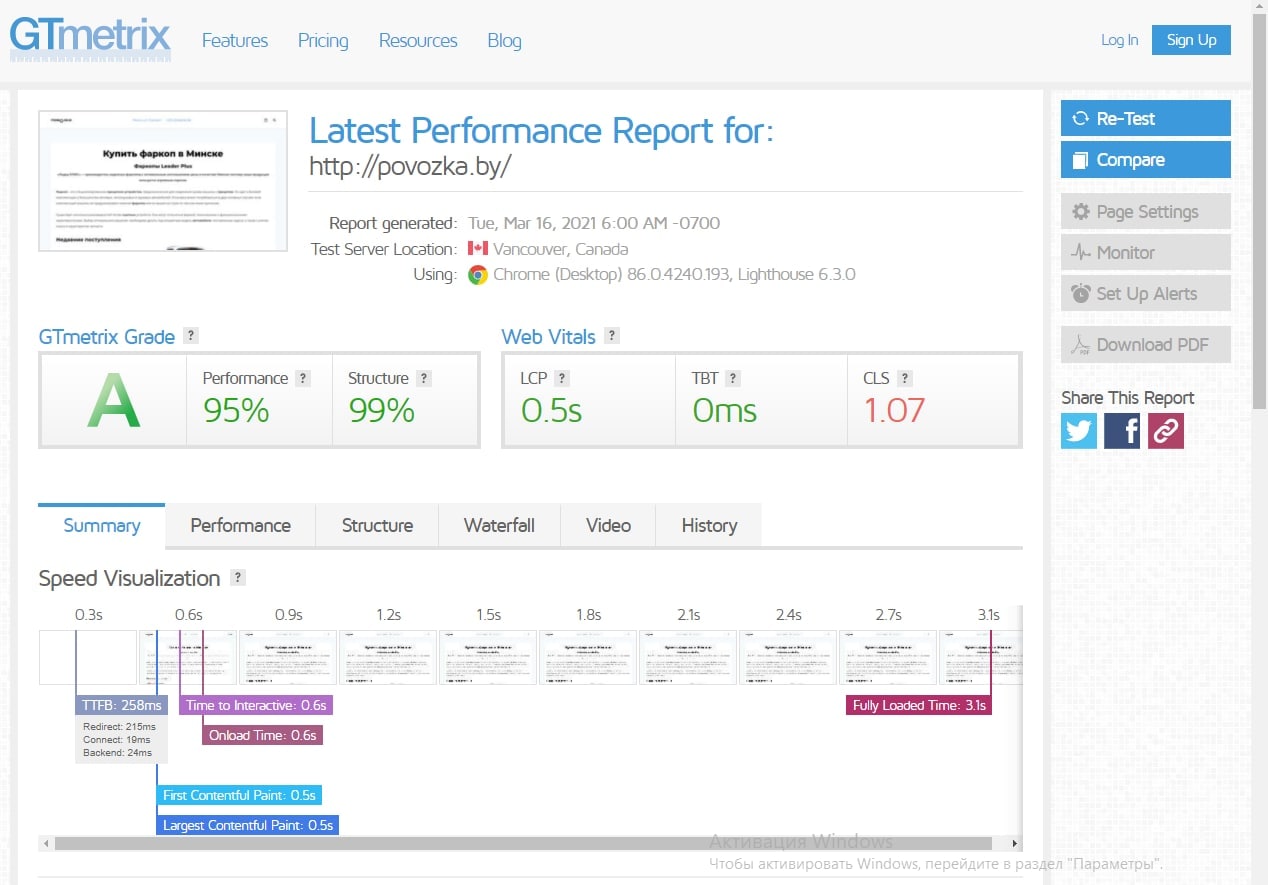Click the 1.07 CLS value

click(x=894, y=410)
